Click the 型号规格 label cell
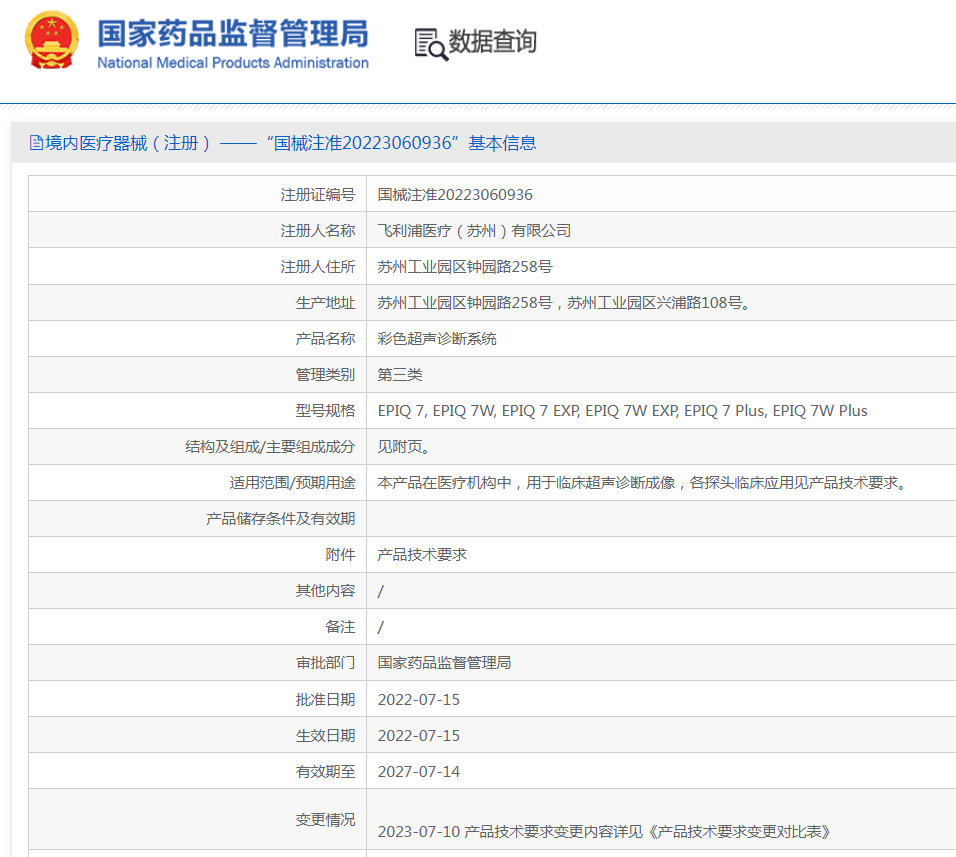Screen dimensions: 956x857 tap(198, 410)
